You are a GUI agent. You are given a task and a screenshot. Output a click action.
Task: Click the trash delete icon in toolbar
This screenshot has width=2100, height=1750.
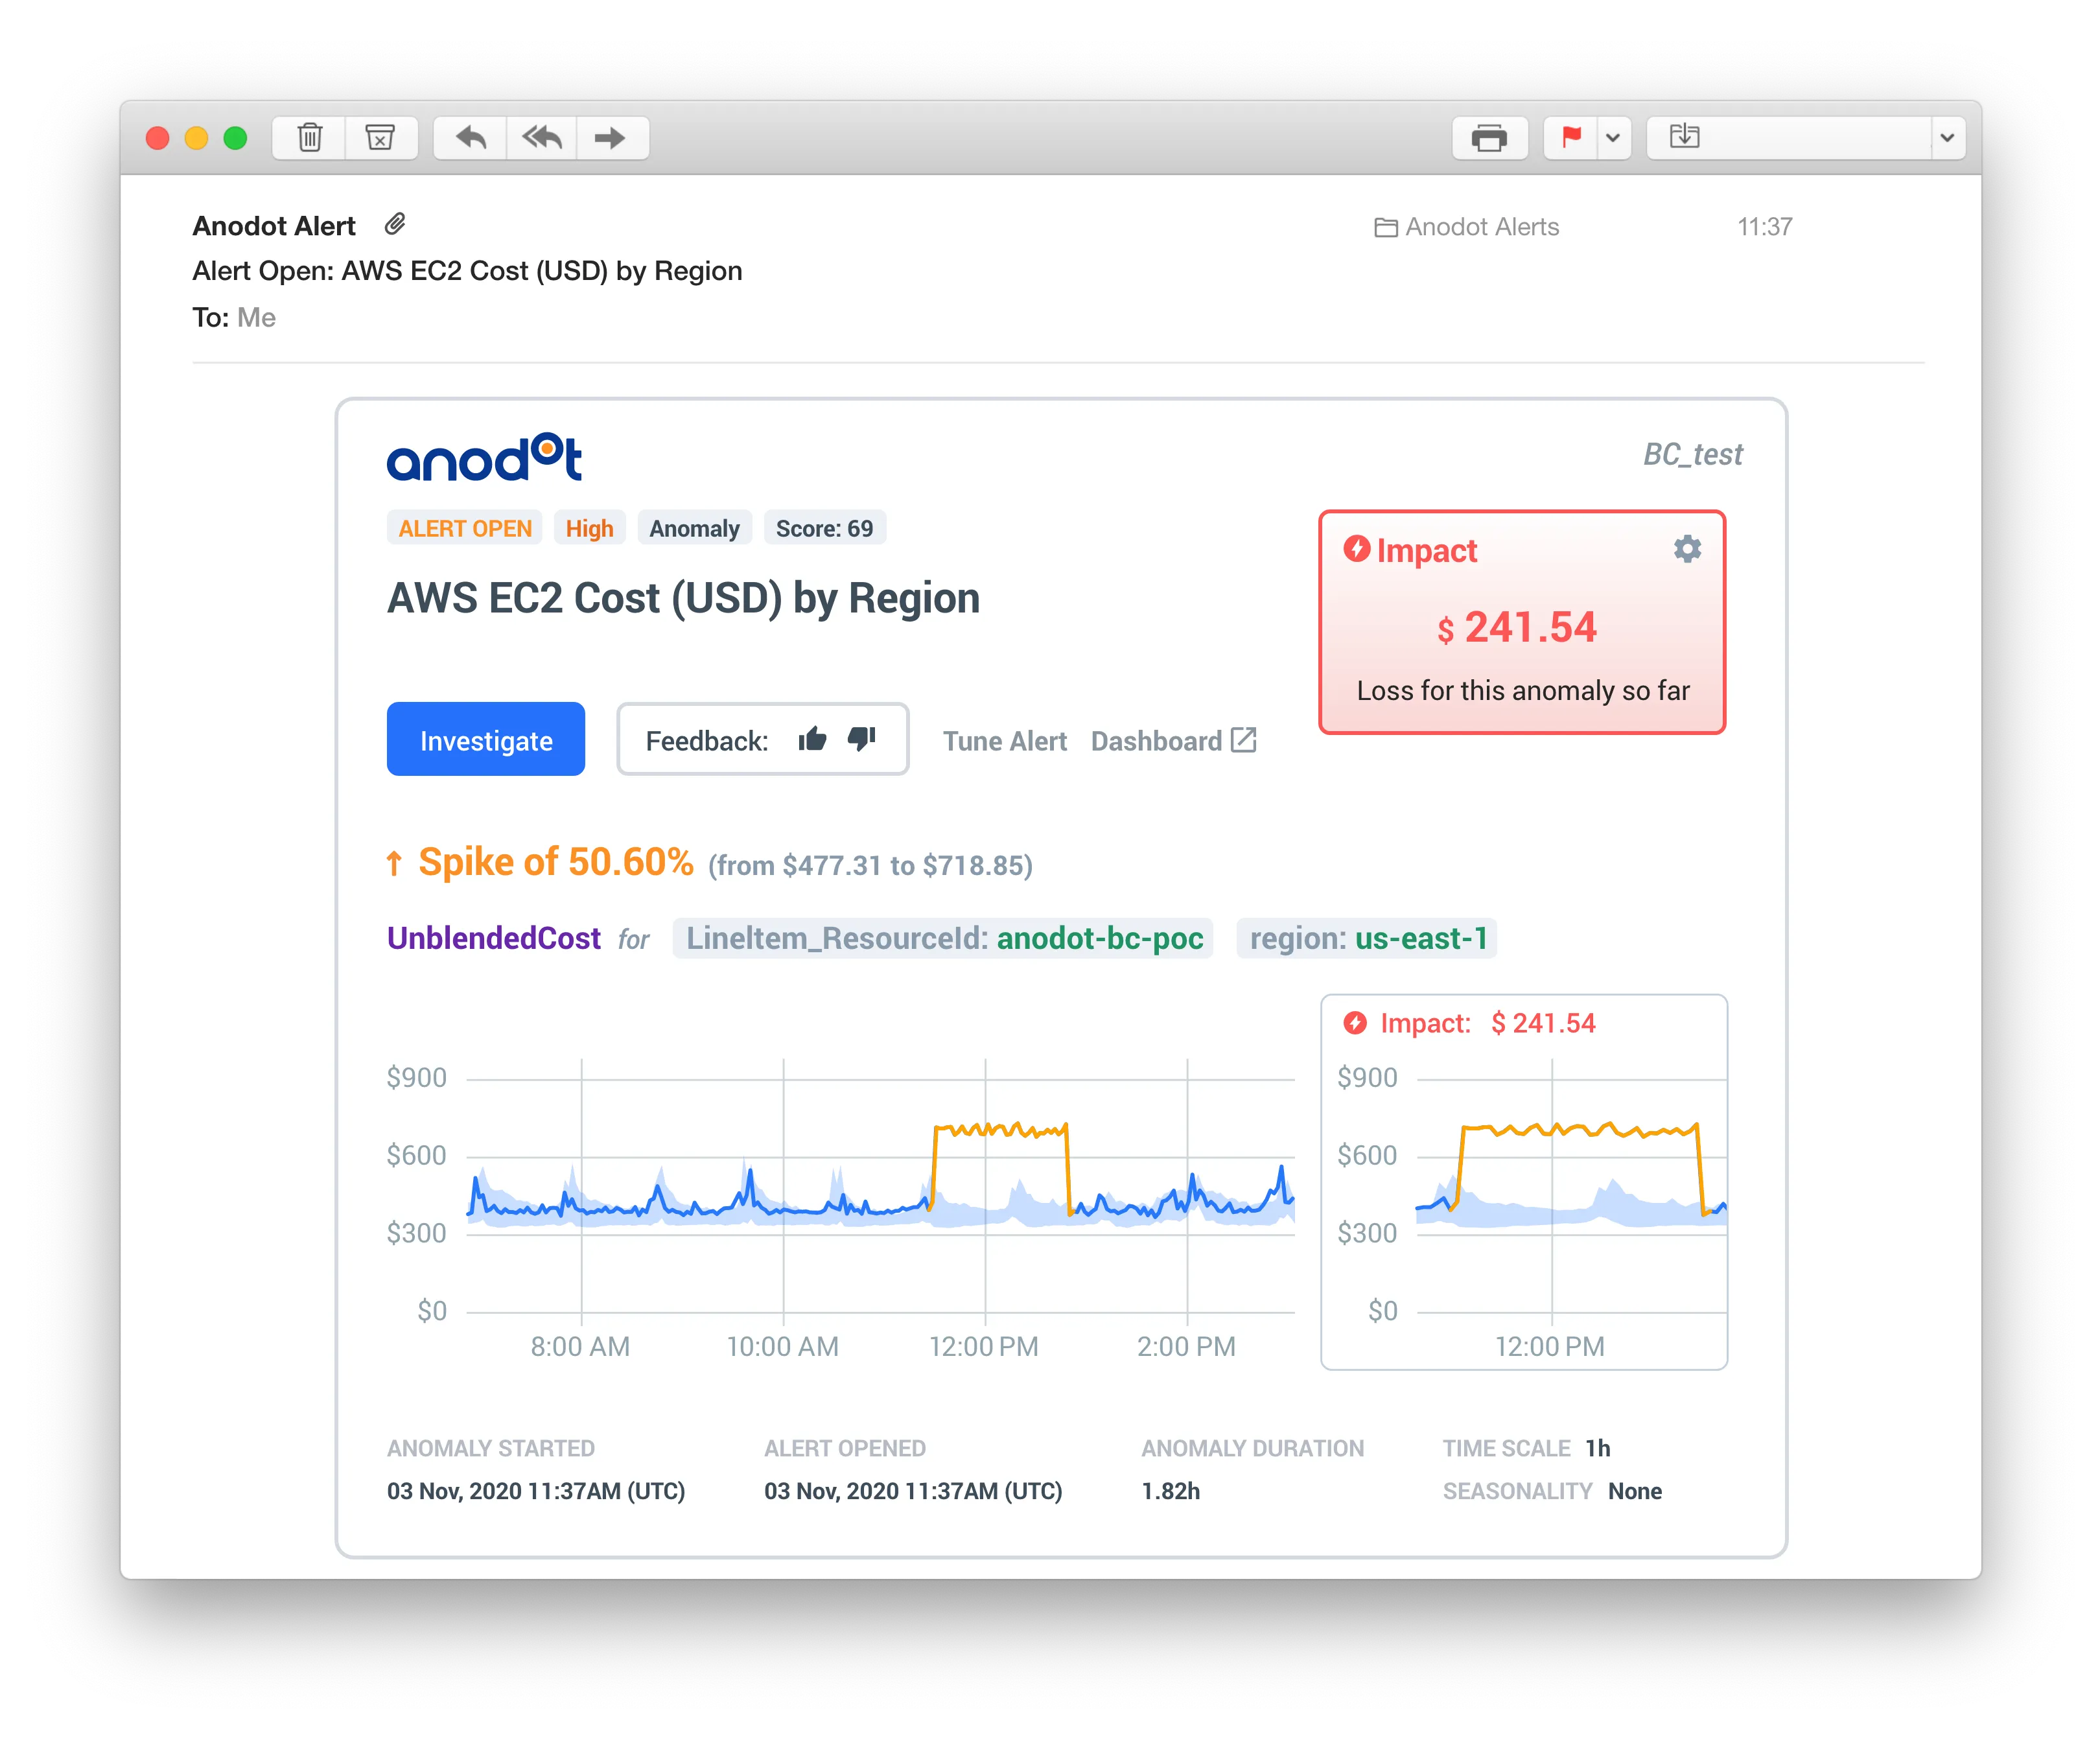pyautogui.click(x=310, y=137)
